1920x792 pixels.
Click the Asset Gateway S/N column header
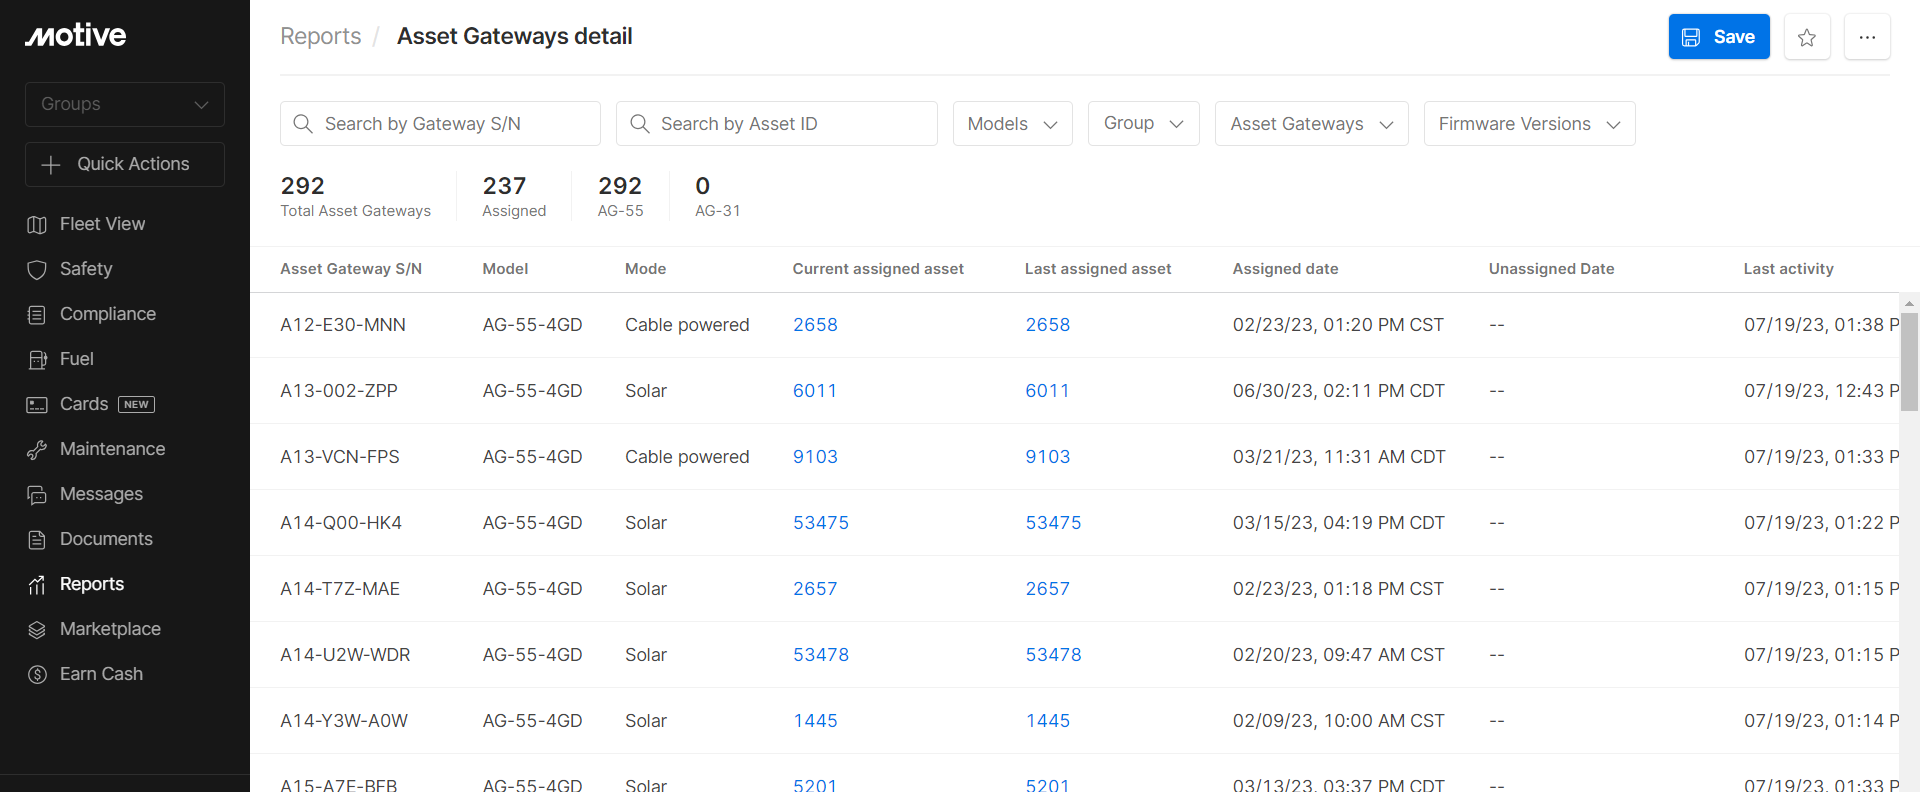[351, 269]
